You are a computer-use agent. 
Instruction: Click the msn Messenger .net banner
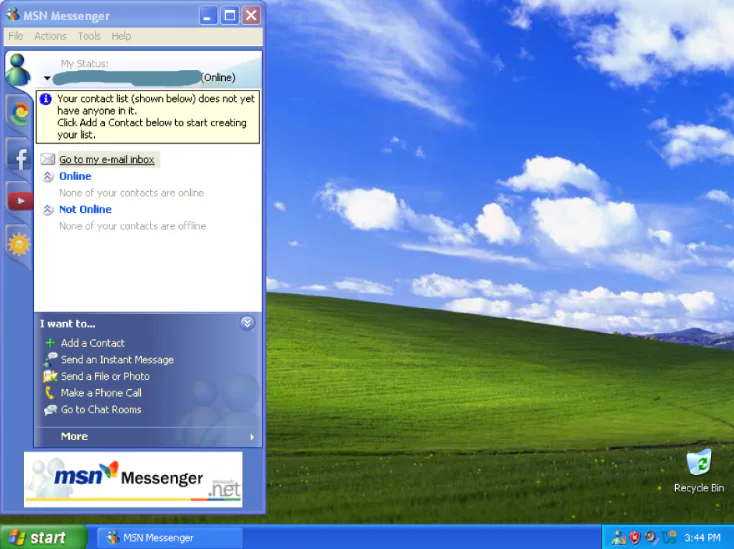point(133,479)
